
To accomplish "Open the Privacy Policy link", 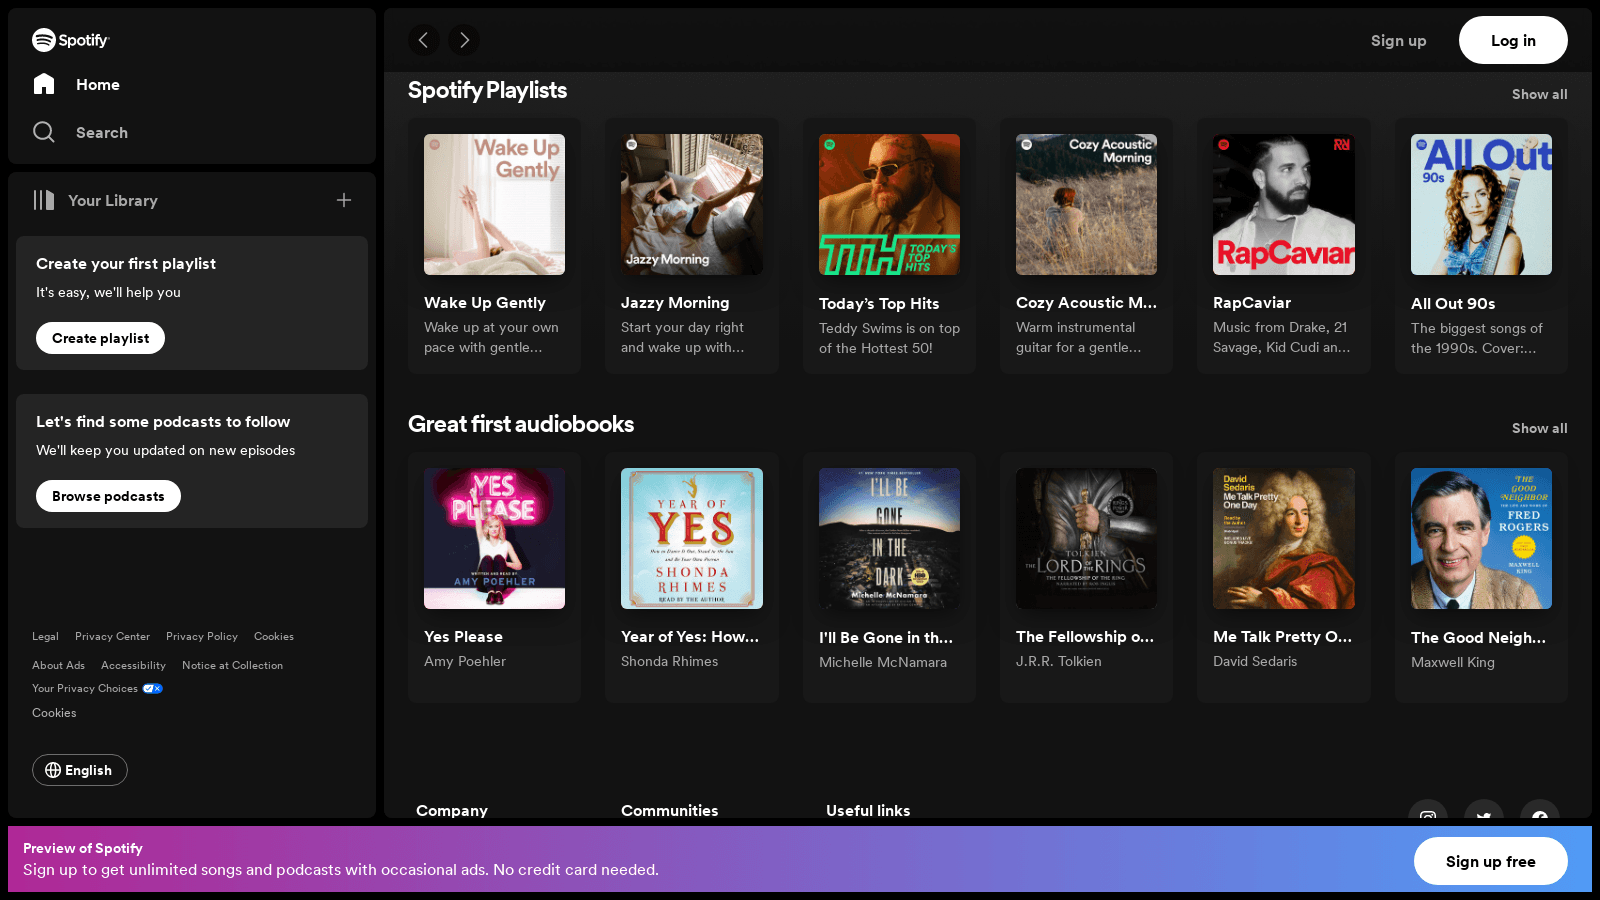I will click(202, 636).
